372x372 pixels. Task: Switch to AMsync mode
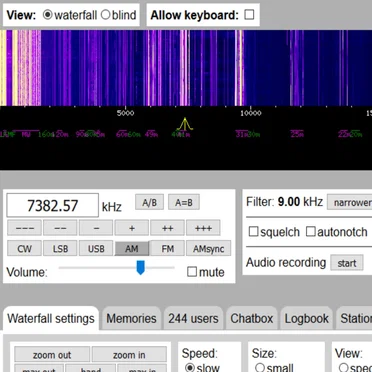click(x=208, y=248)
